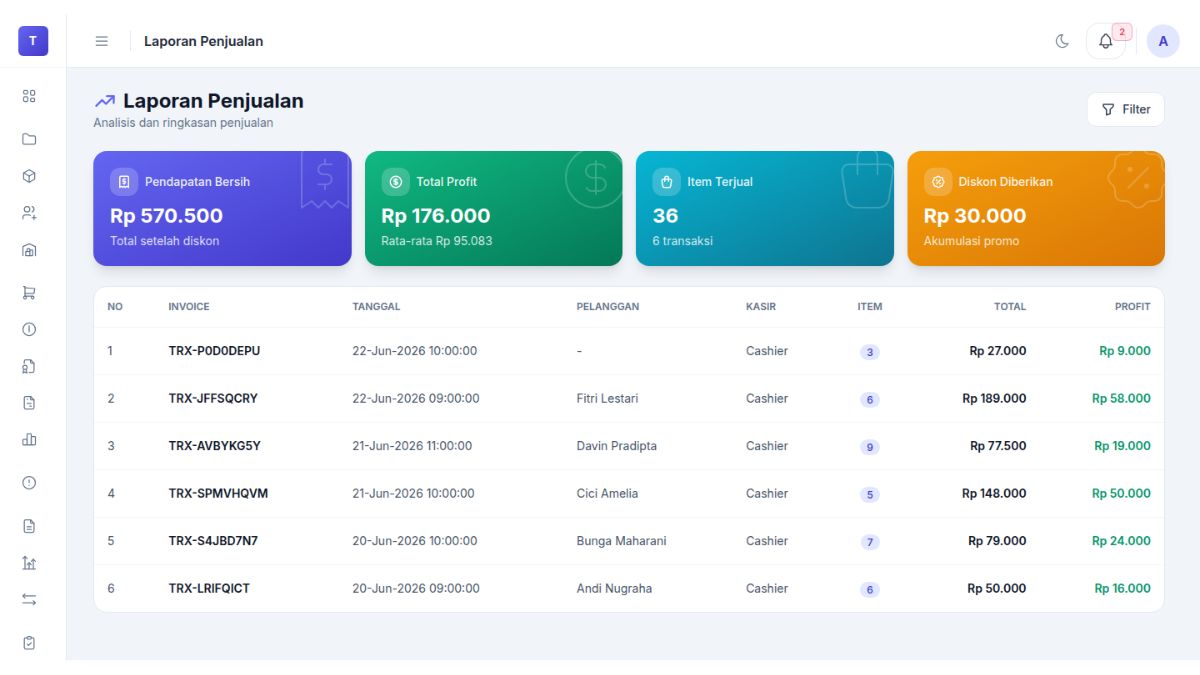Click customer name Davin Pradipta
The image size is (1200, 675).
617,446
